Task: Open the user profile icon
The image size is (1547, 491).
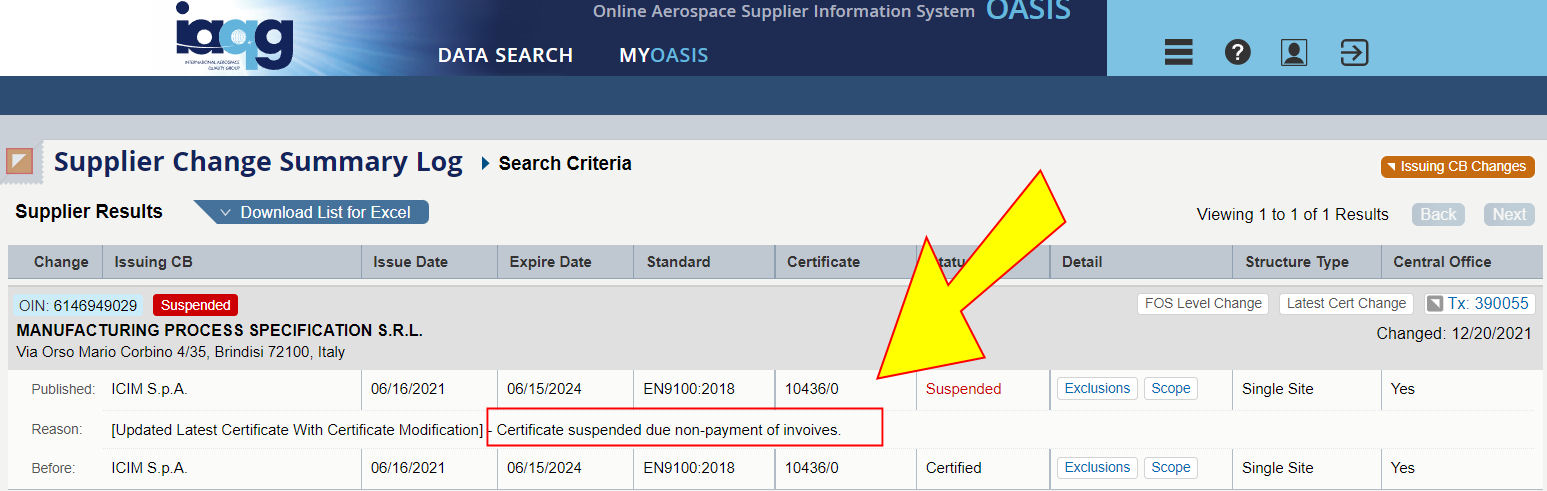Action: point(1294,52)
